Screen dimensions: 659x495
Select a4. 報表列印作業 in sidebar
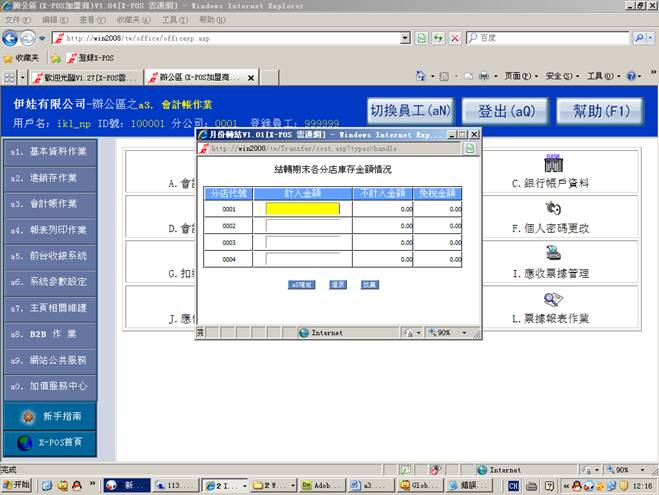50,229
